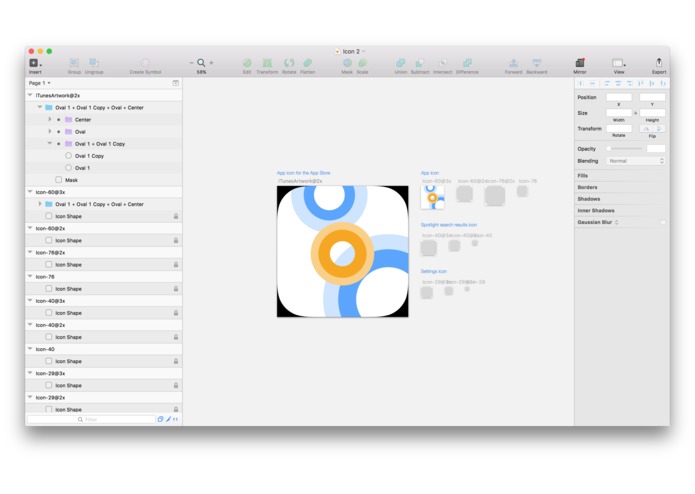Select the icon-40 artboard row
695x494 pixels.
tap(104, 349)
